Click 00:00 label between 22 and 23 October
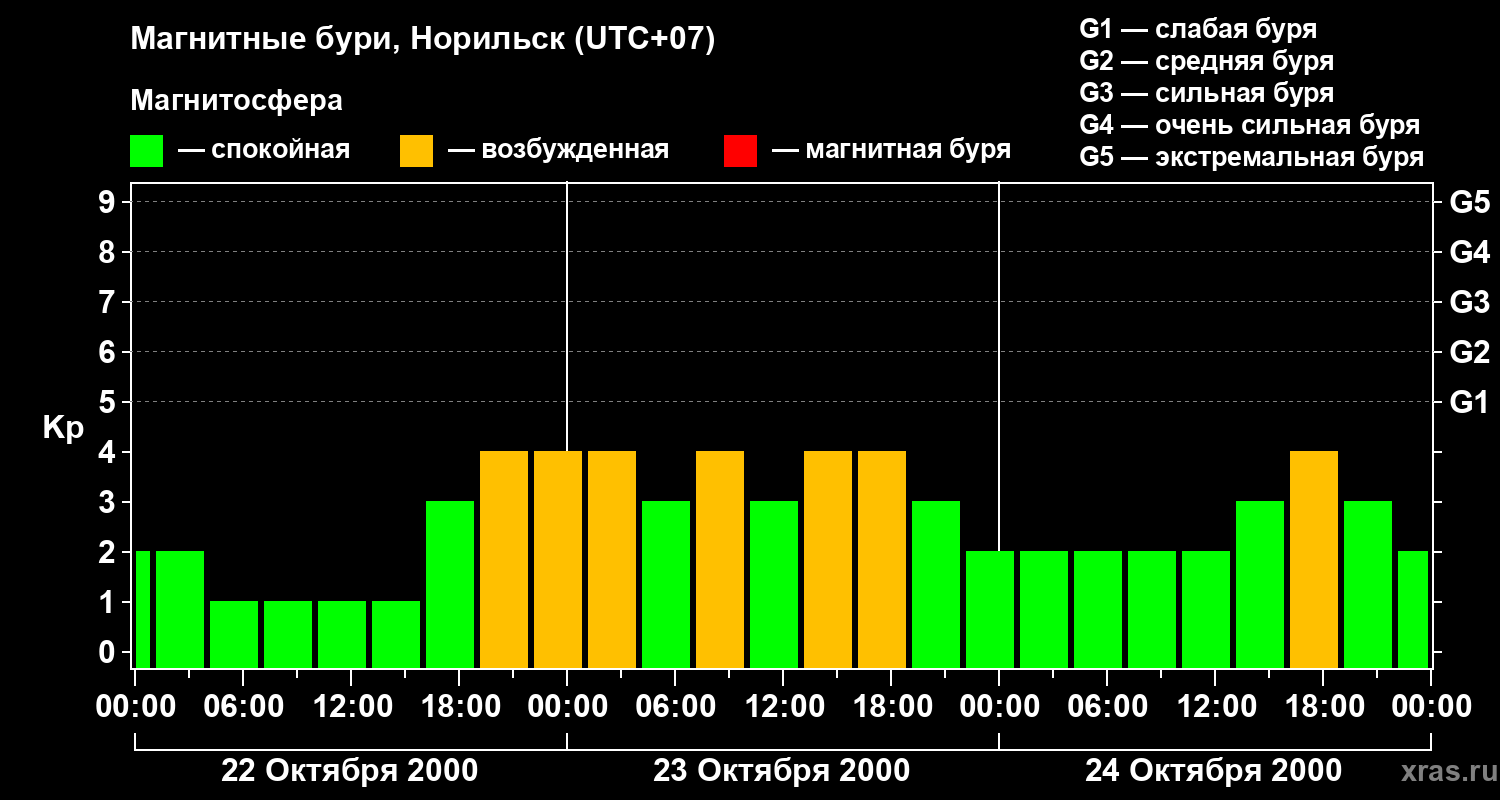Image resolution: width=1500 pixels, height=800 pixels. coord(567,707)
